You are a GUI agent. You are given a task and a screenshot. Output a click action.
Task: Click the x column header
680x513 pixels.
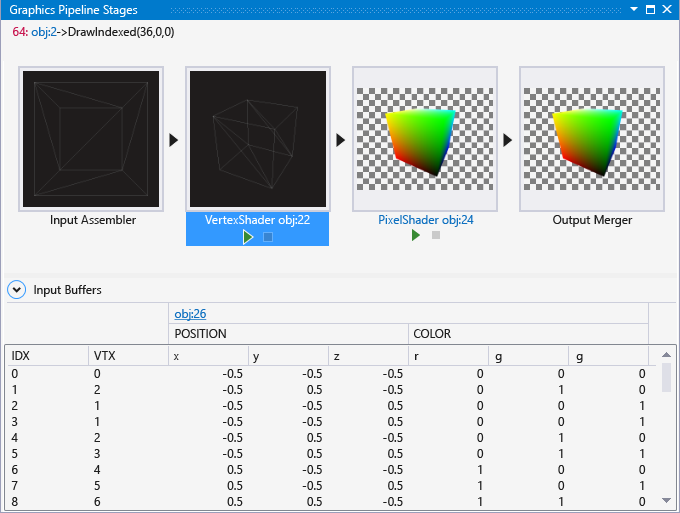pos(208,356)
